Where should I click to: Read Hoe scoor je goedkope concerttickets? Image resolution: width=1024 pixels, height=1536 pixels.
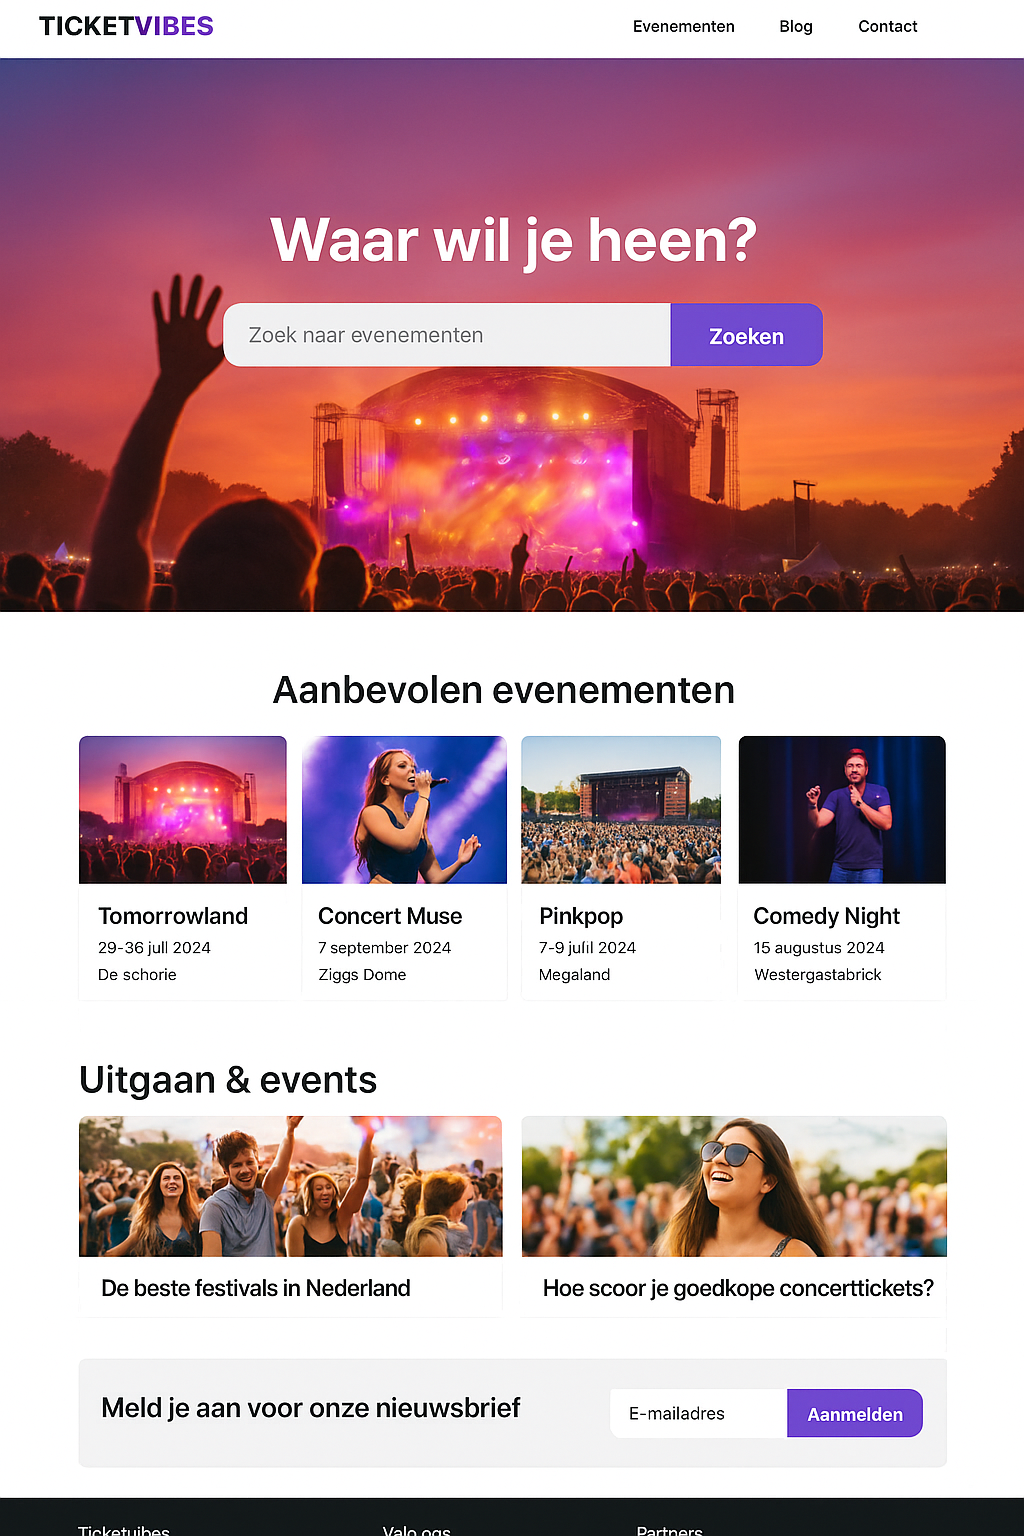738,1288
